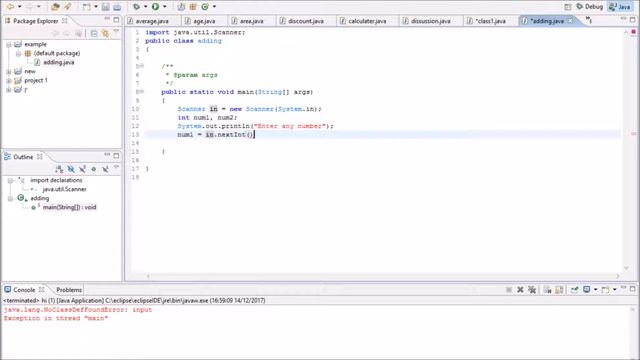Click the Display Selected Console icon
Viewport: 640px width, 360px height.
[x=587, y=290]
